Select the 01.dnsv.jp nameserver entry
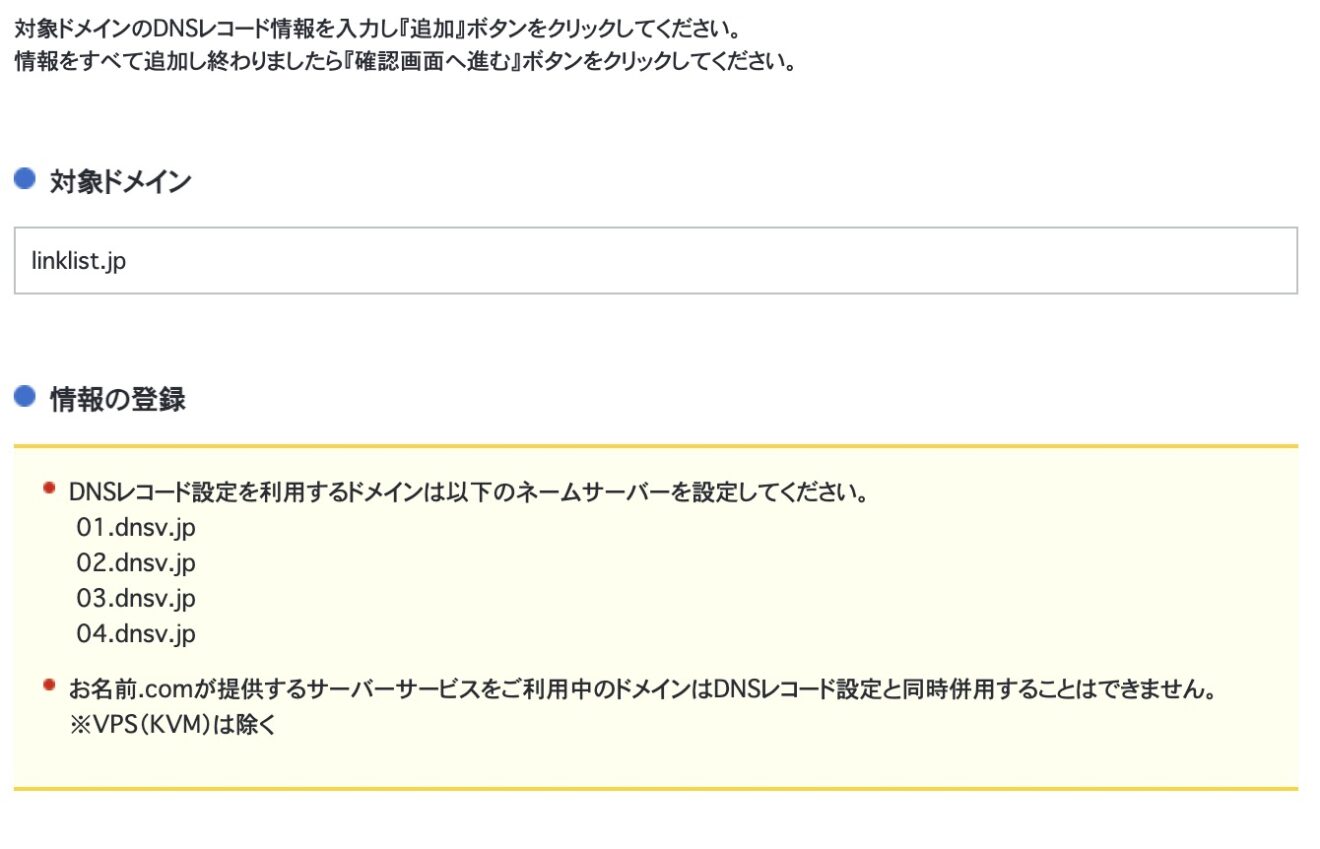Screen dimensions: 1320x849 point(136,527)
